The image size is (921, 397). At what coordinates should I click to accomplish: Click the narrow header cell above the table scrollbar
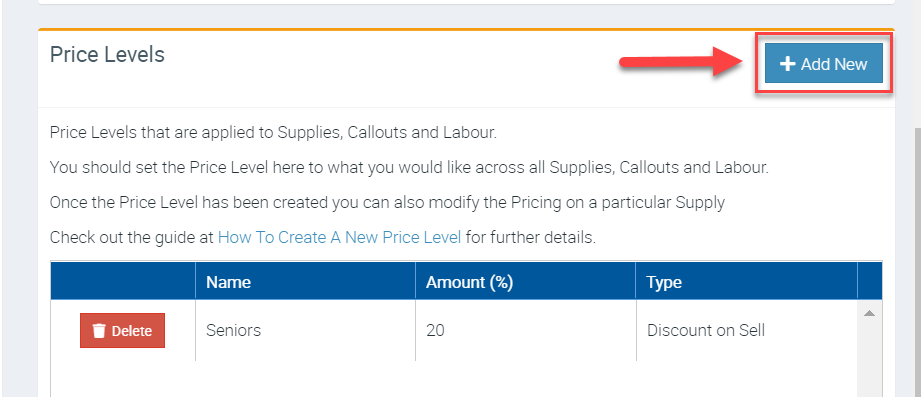pyautogui.click(x=870, y=282)
